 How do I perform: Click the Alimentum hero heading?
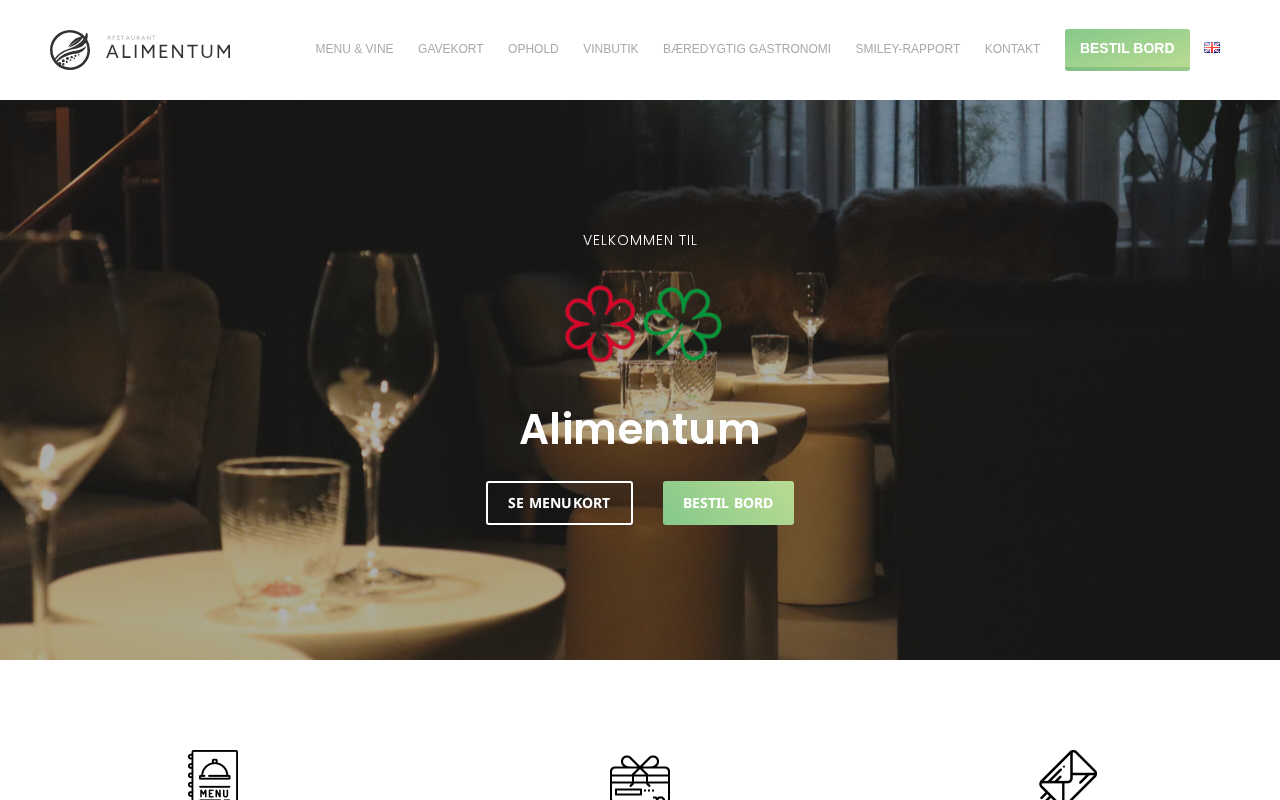[640, 429]
